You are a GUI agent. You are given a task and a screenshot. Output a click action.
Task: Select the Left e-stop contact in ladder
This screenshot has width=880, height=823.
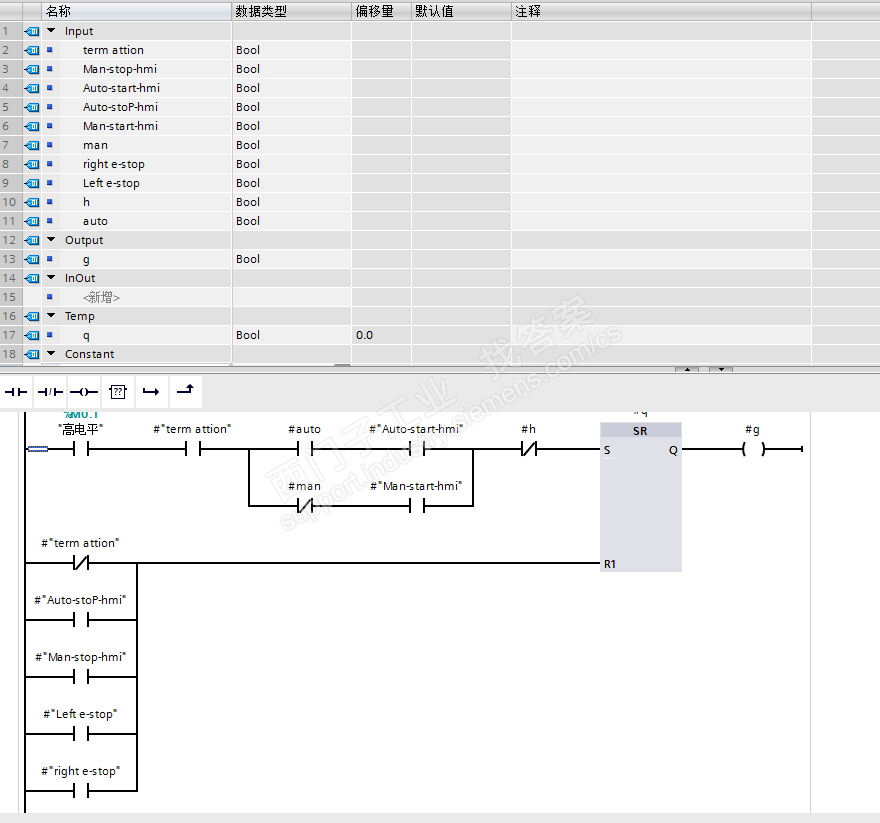[81, 734]
